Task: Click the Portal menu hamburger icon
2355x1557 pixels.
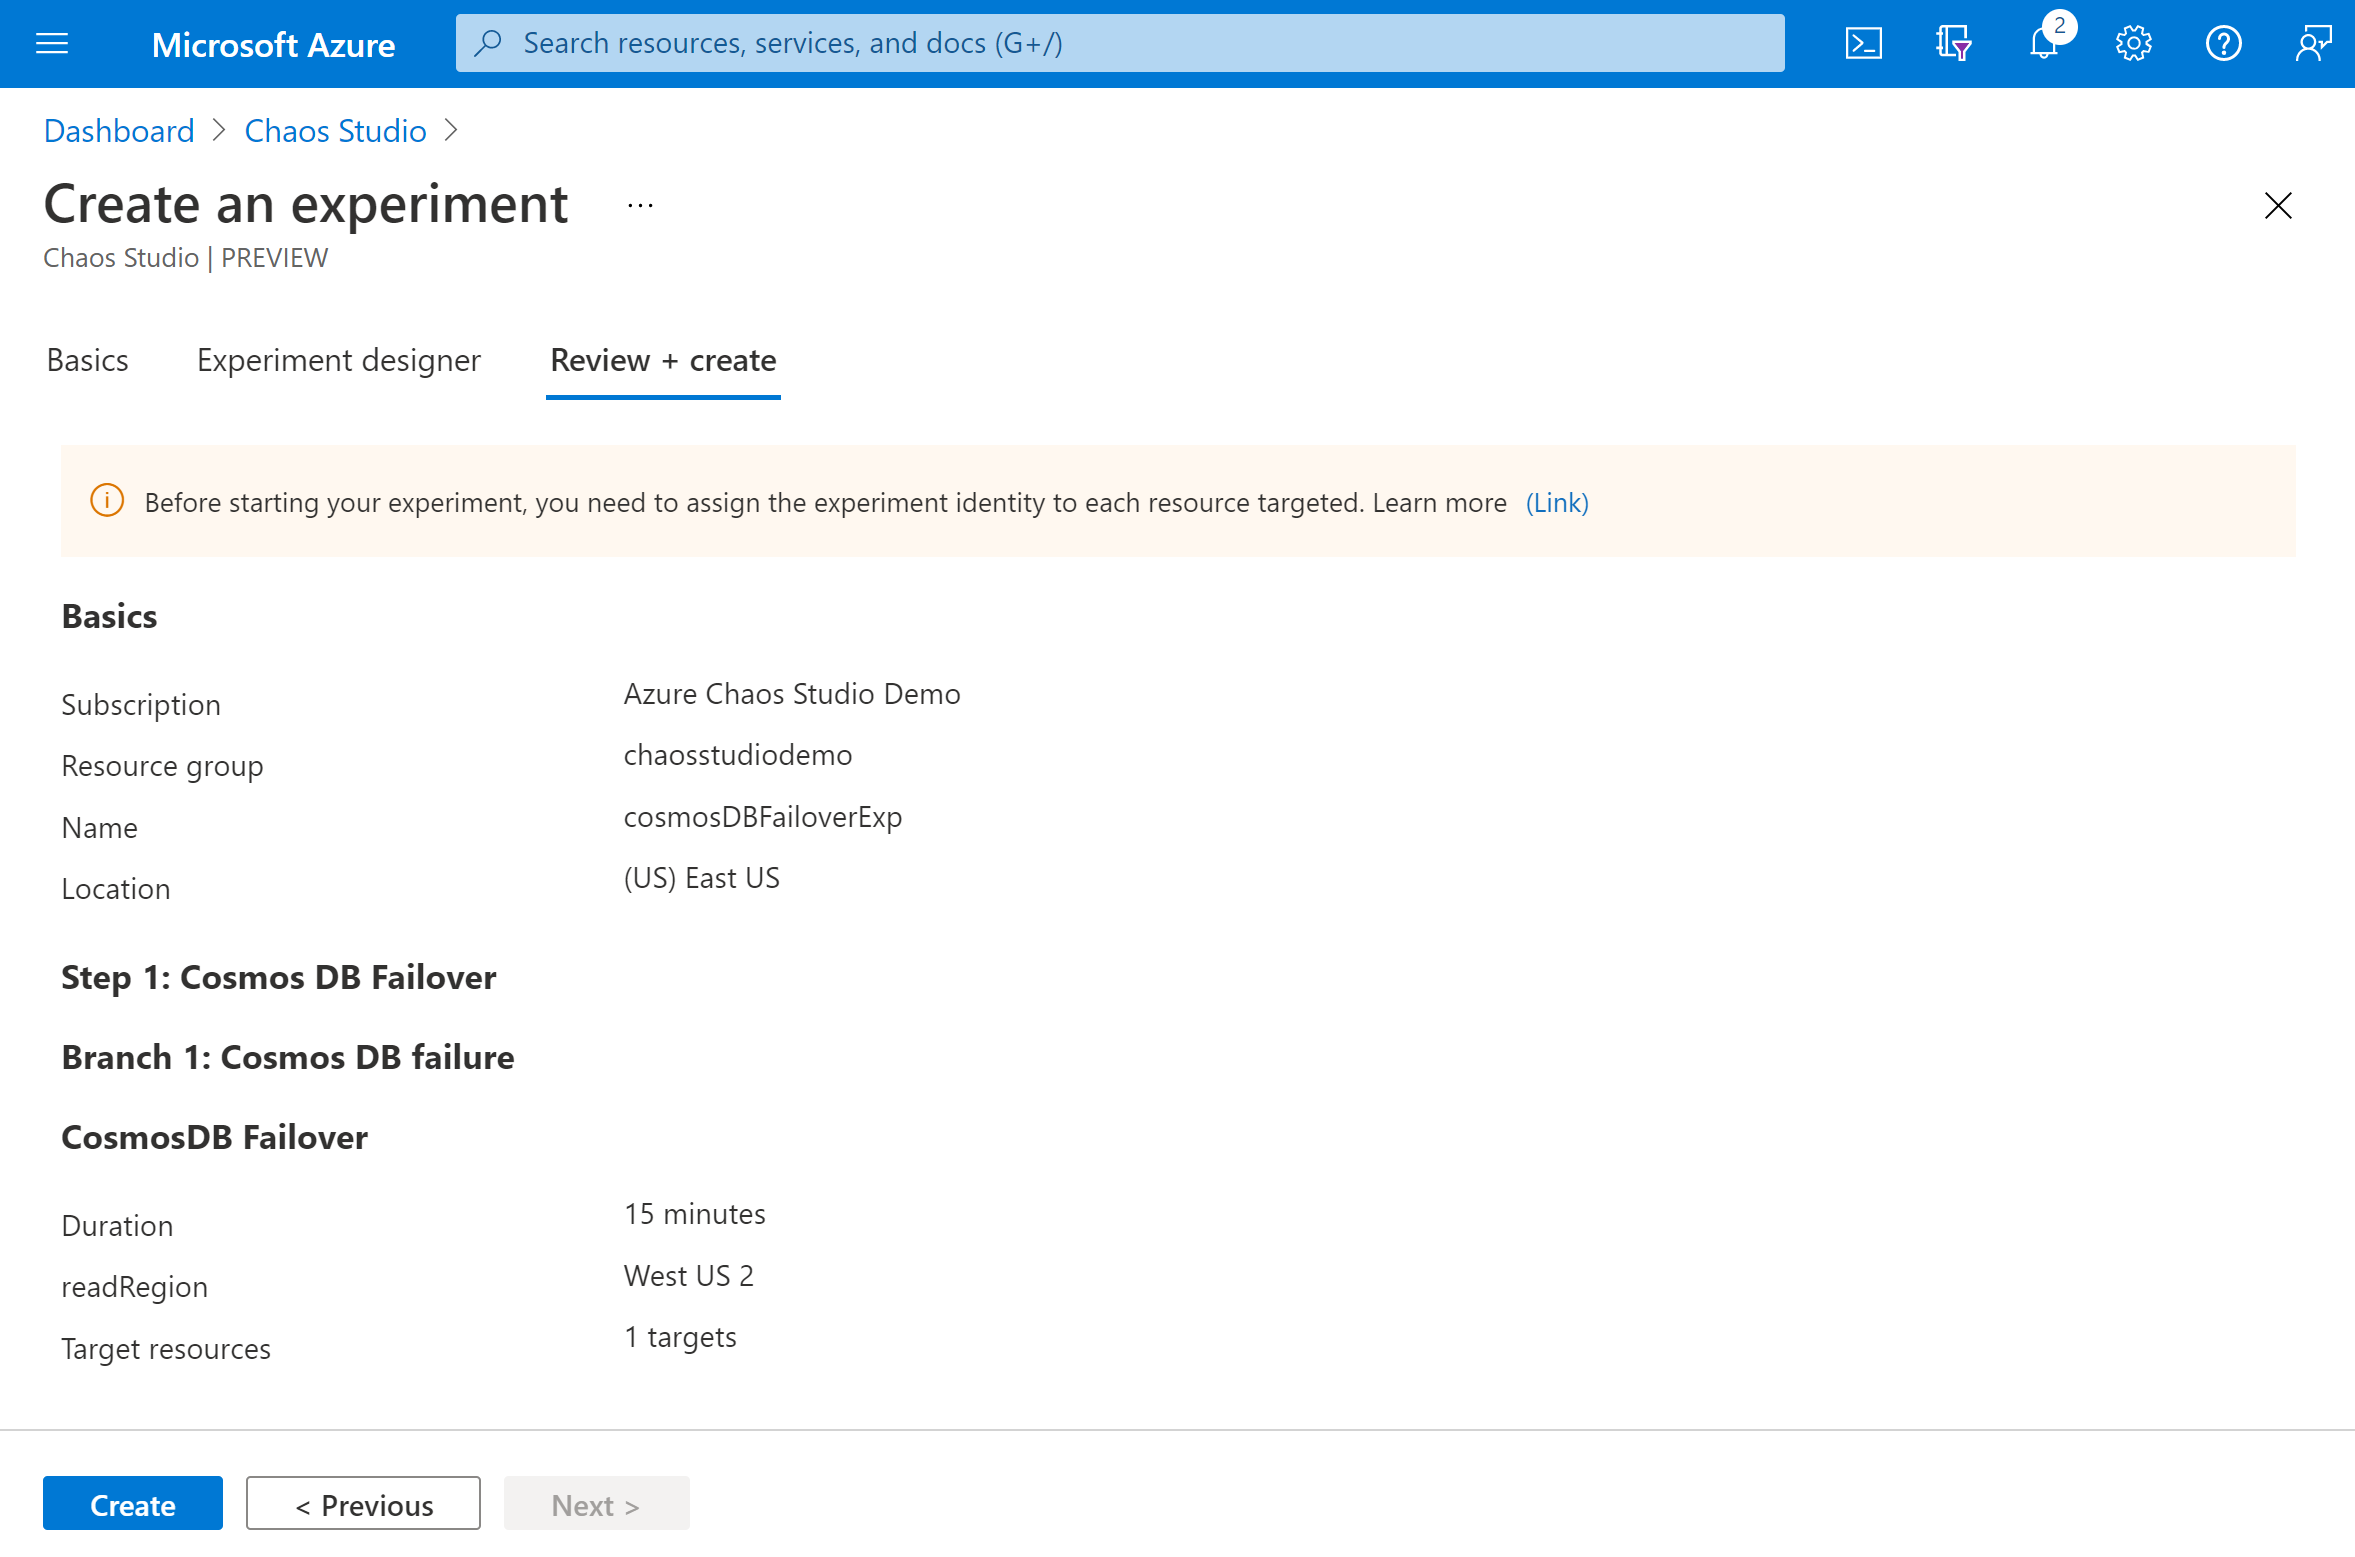Action: tap(52, 42)
